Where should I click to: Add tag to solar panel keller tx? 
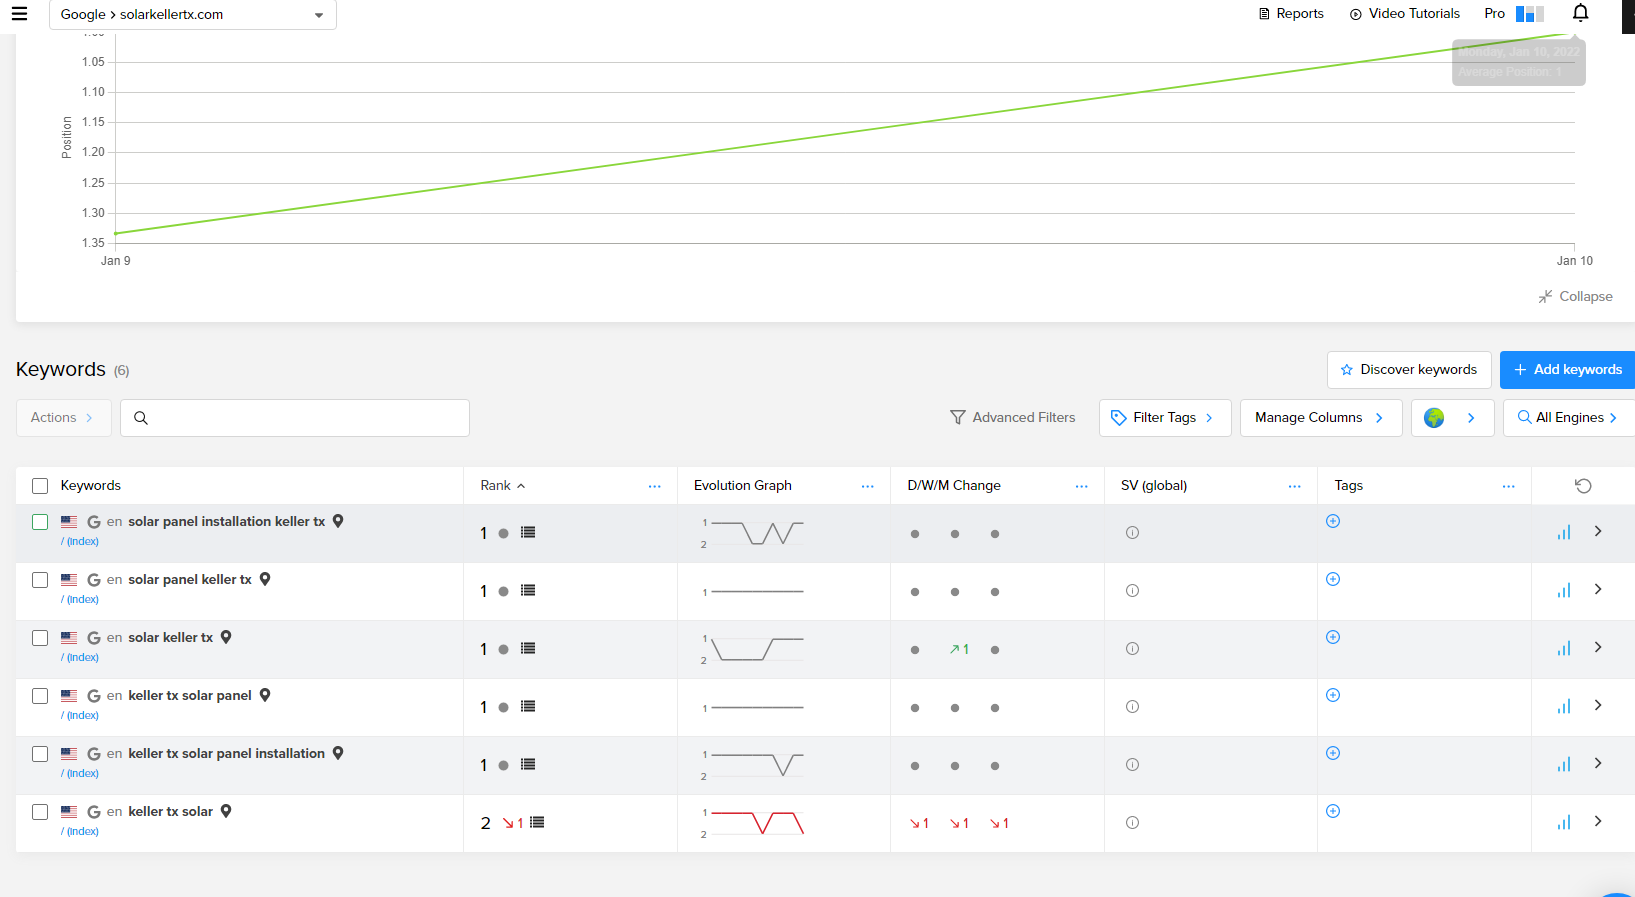click(1333, 579)
